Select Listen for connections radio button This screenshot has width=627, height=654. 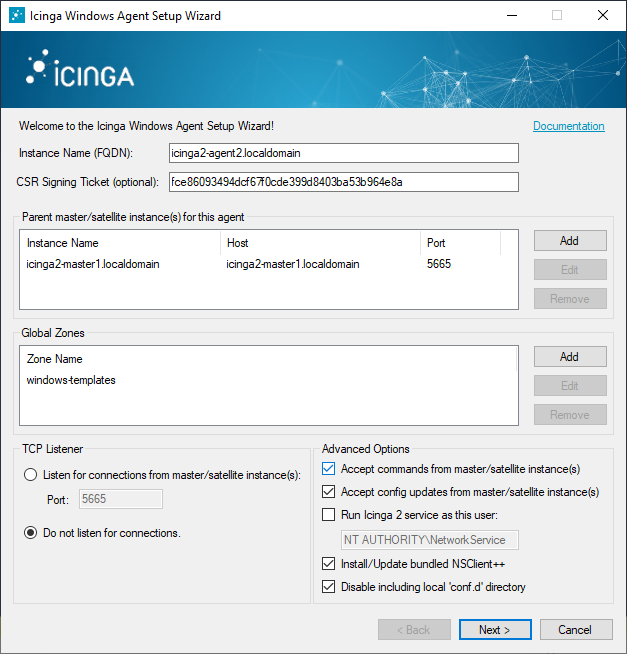[x=30, y=475]
